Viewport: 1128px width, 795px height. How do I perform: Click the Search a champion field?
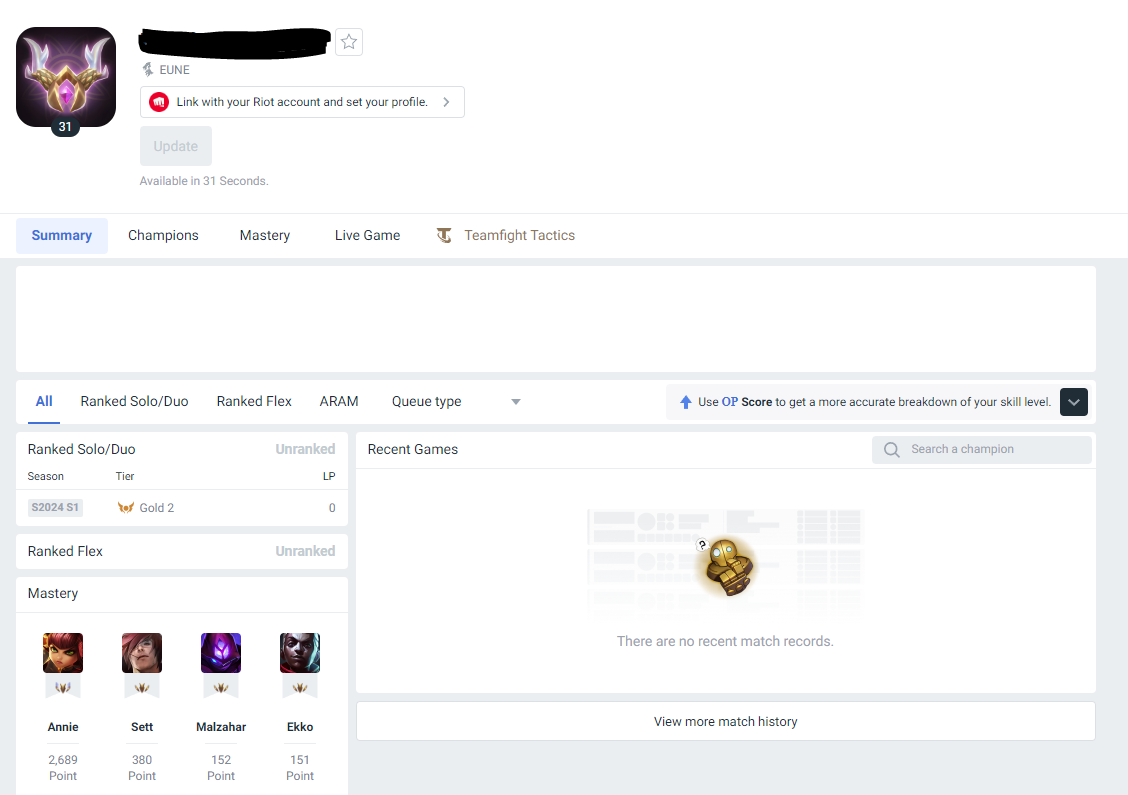click(x=981, y=450)
